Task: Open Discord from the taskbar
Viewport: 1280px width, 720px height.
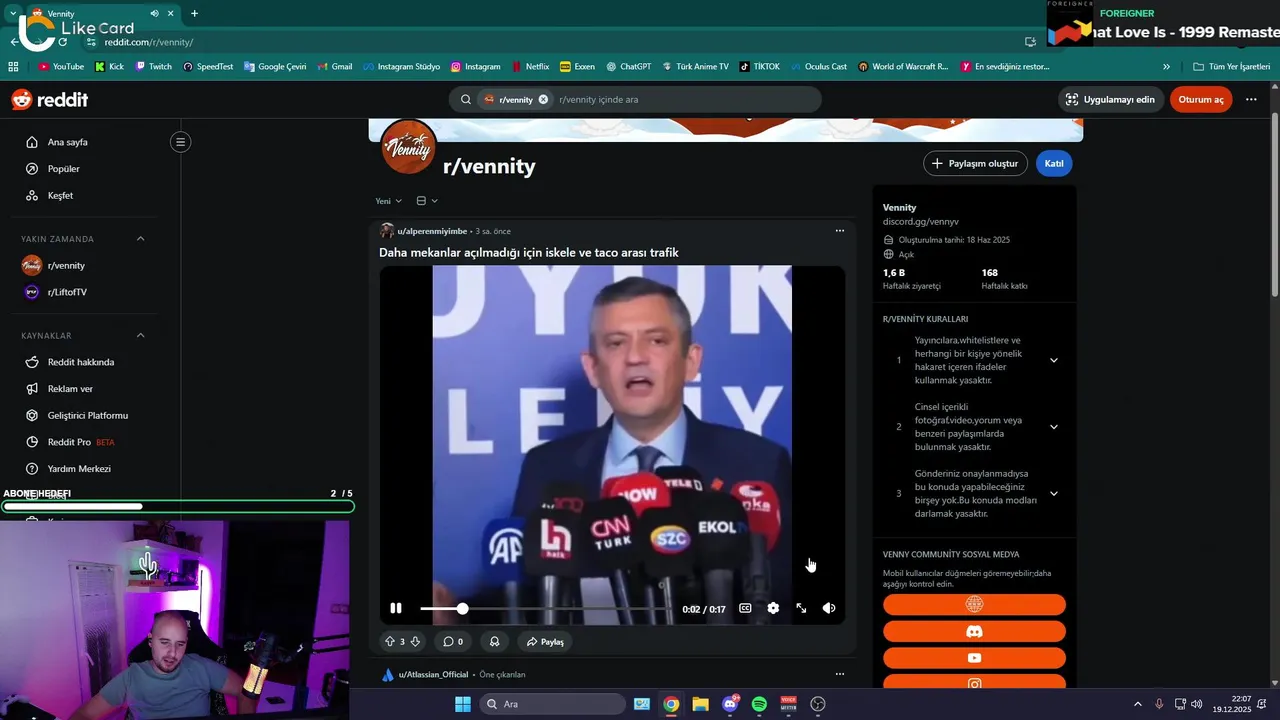Action: 730,704
